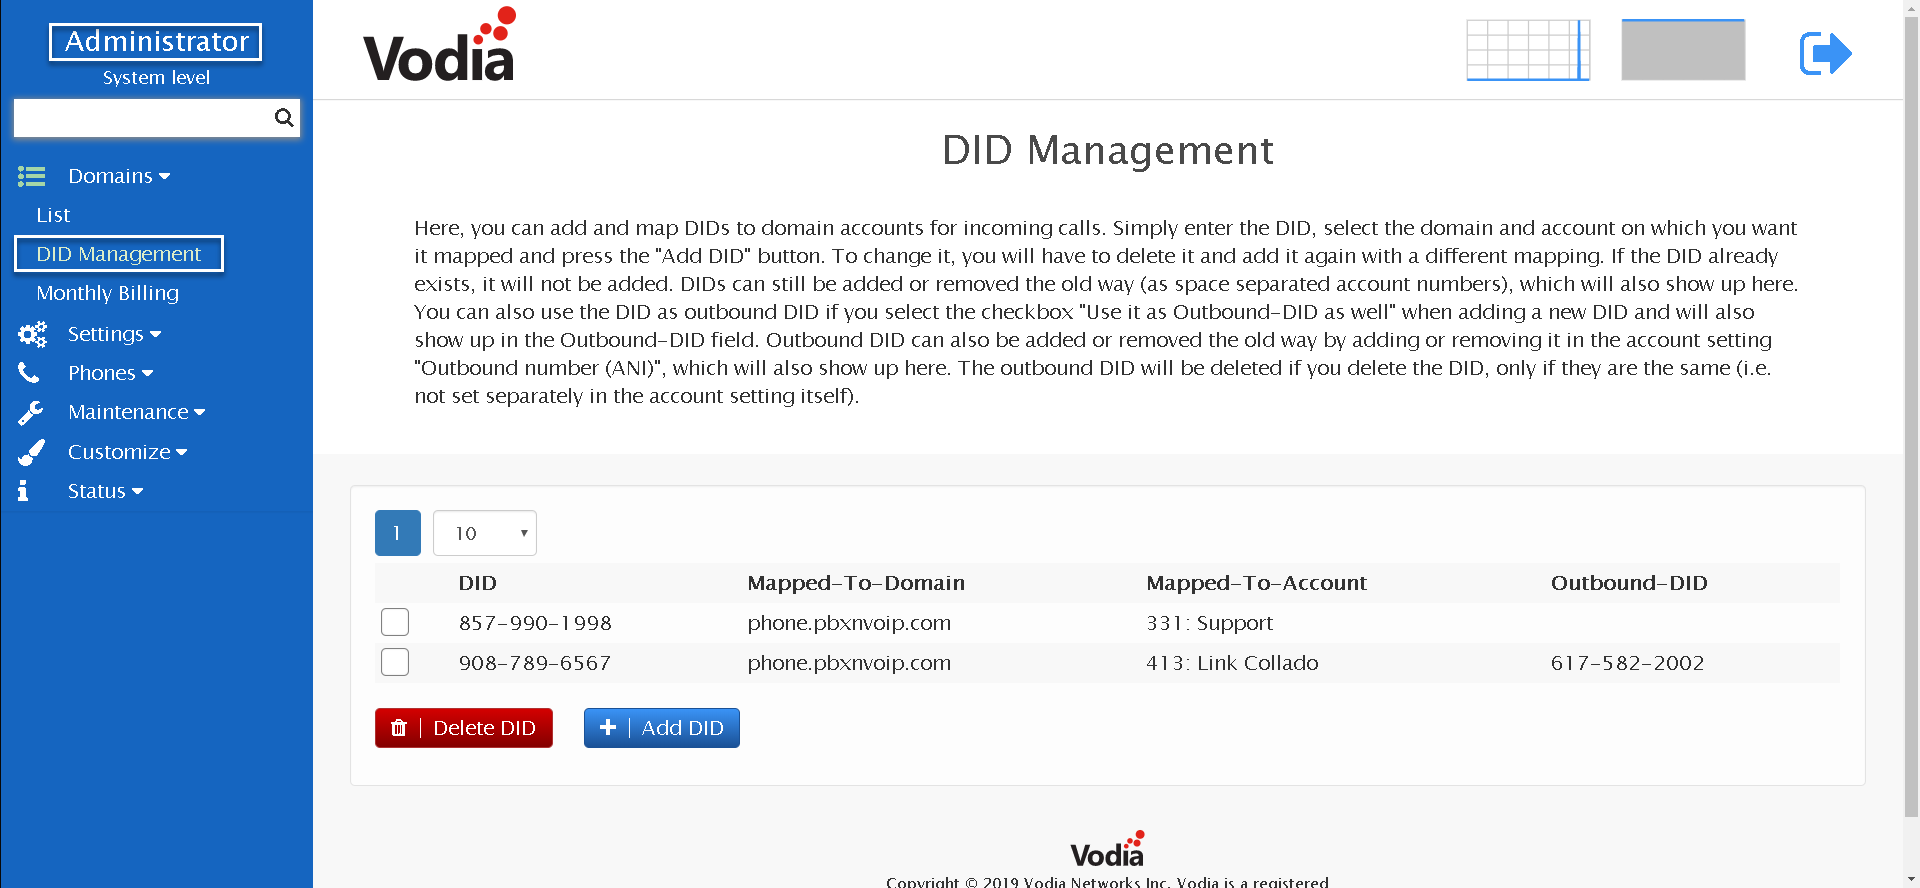Click the scrollbar up arrow
Screen dimensions: 1920x888
1911,9
